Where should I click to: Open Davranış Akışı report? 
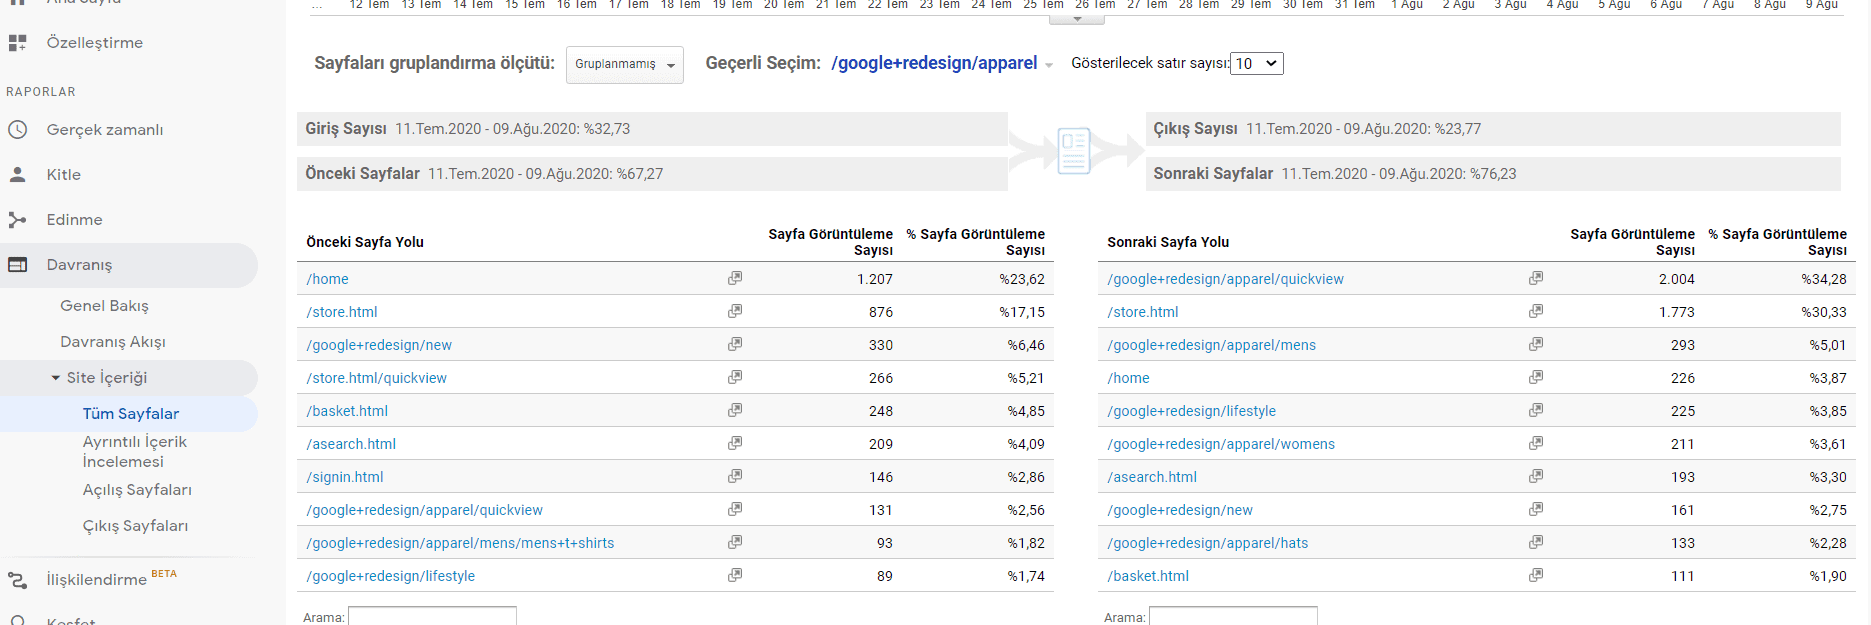[113, 342]
